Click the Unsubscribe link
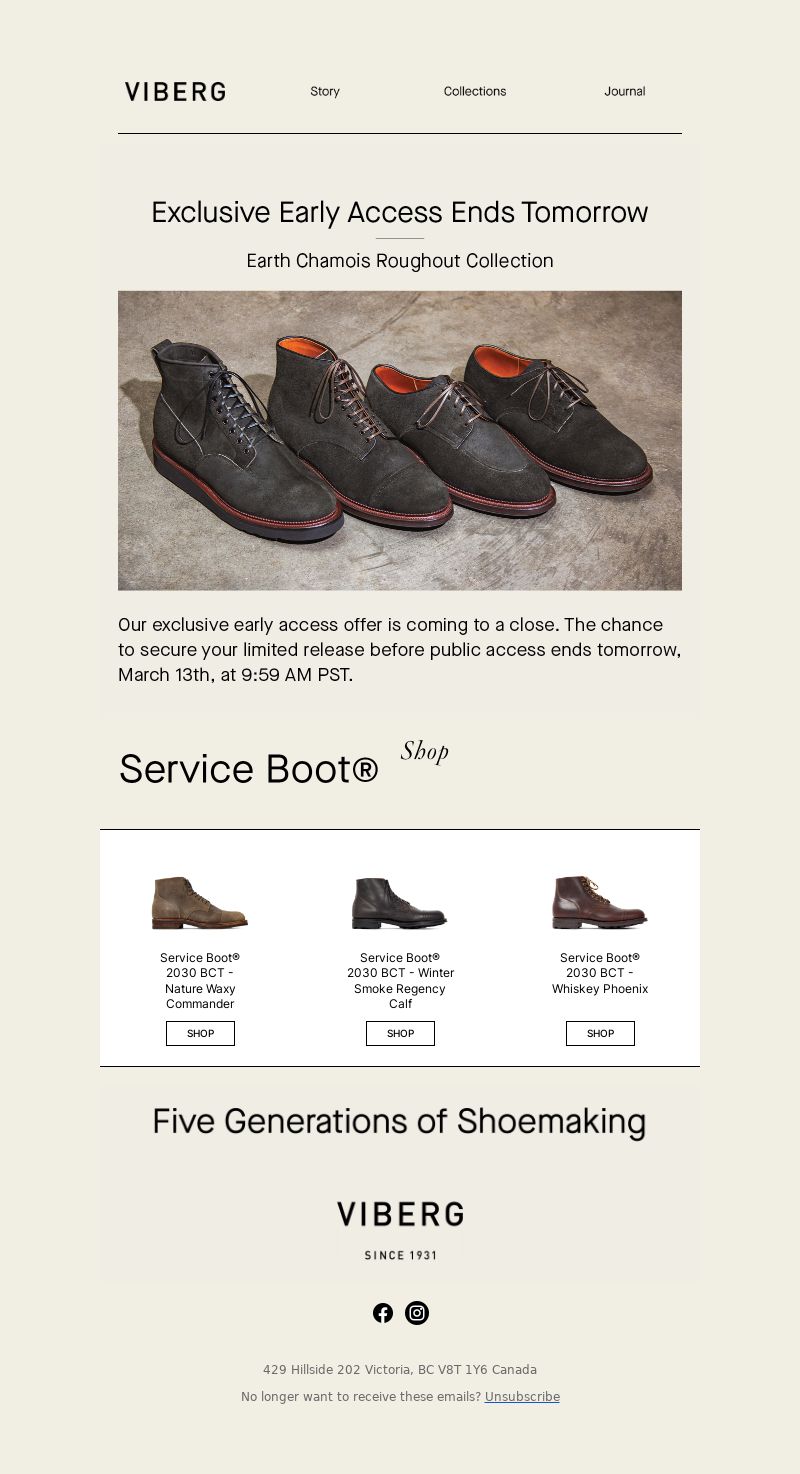This screenshot has width=800, height=1474. pos(522,1397)
